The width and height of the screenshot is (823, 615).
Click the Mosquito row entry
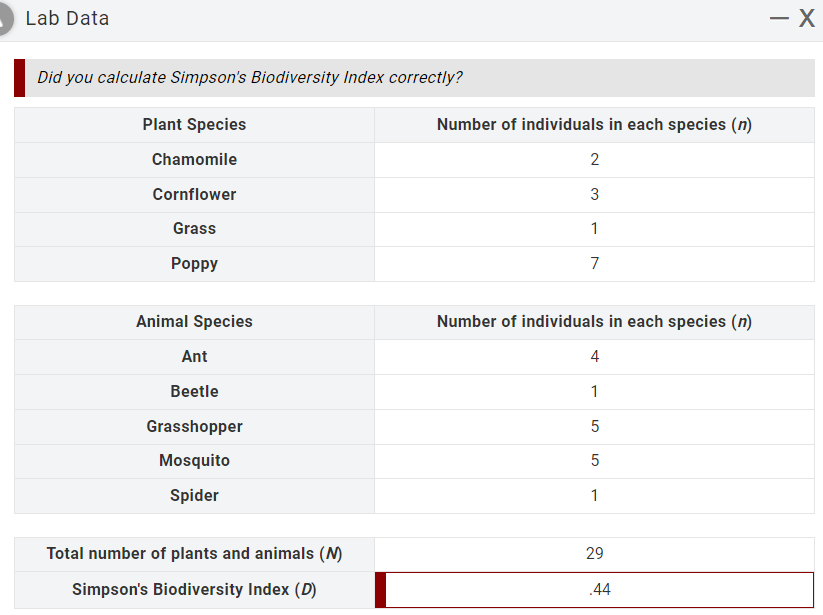tap(194, 460)
